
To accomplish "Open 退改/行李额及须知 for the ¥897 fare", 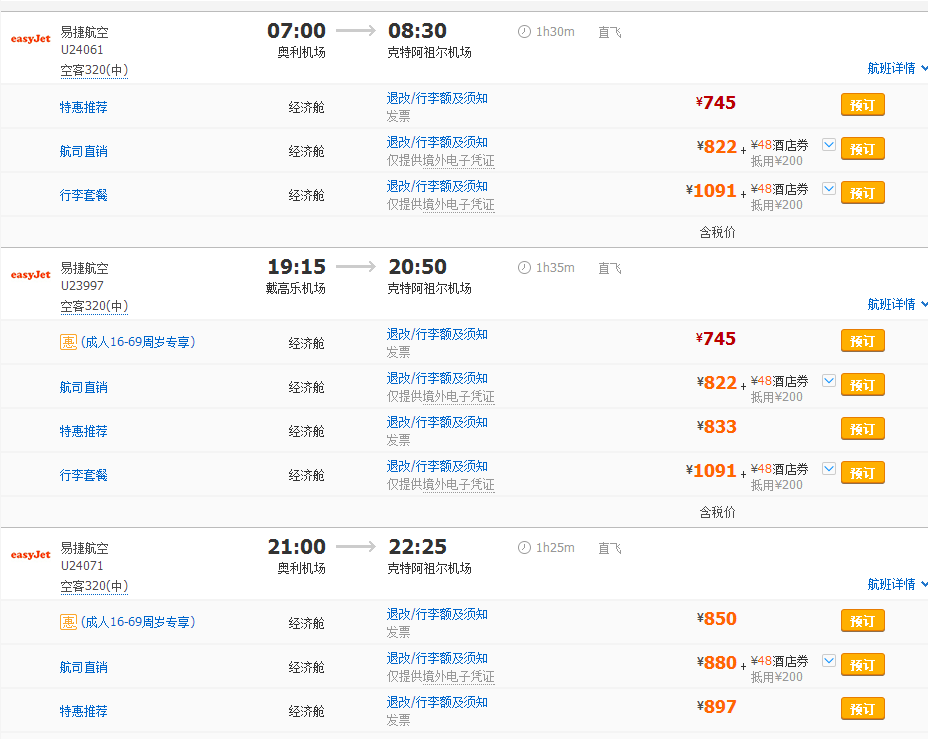I will [437, 702].
